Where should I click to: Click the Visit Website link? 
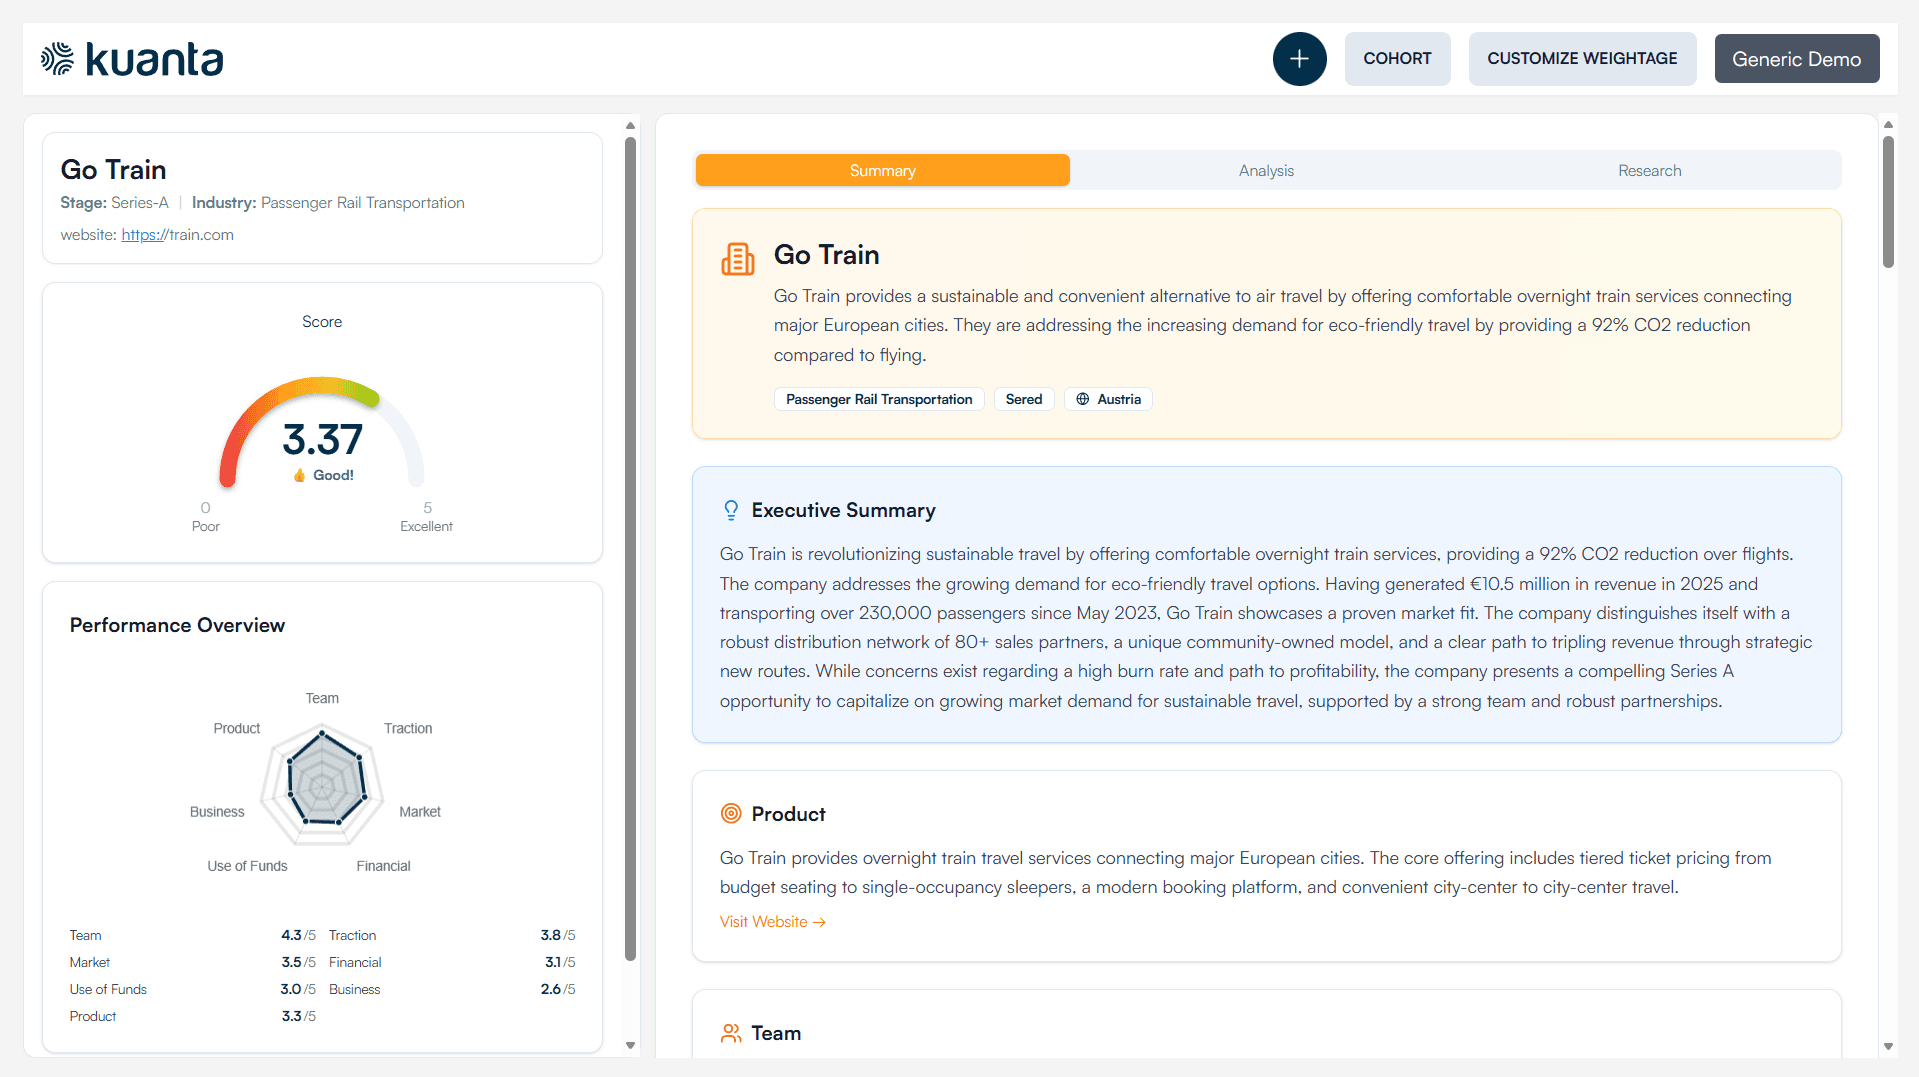(772, 922)
